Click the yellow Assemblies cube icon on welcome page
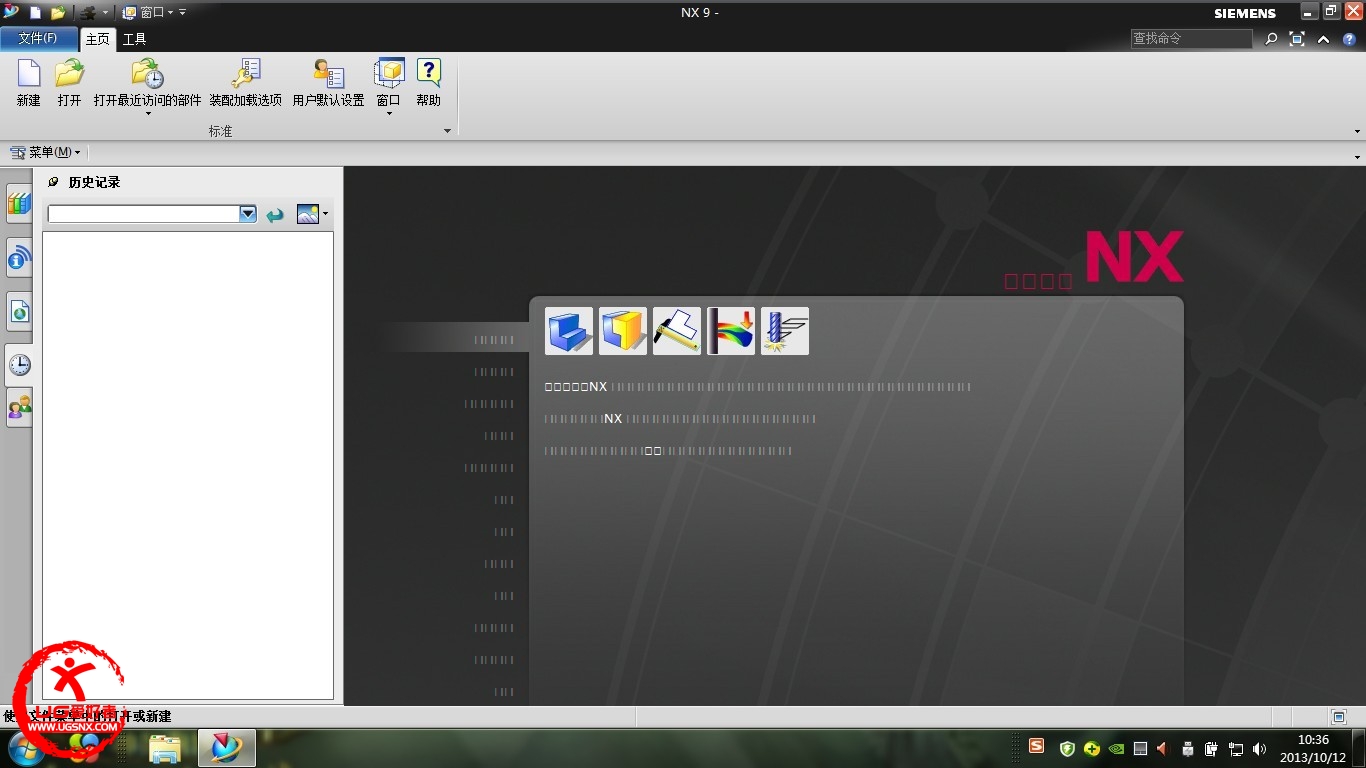Viewport: 1366px width, 768px height. click(x=623, y=331)
